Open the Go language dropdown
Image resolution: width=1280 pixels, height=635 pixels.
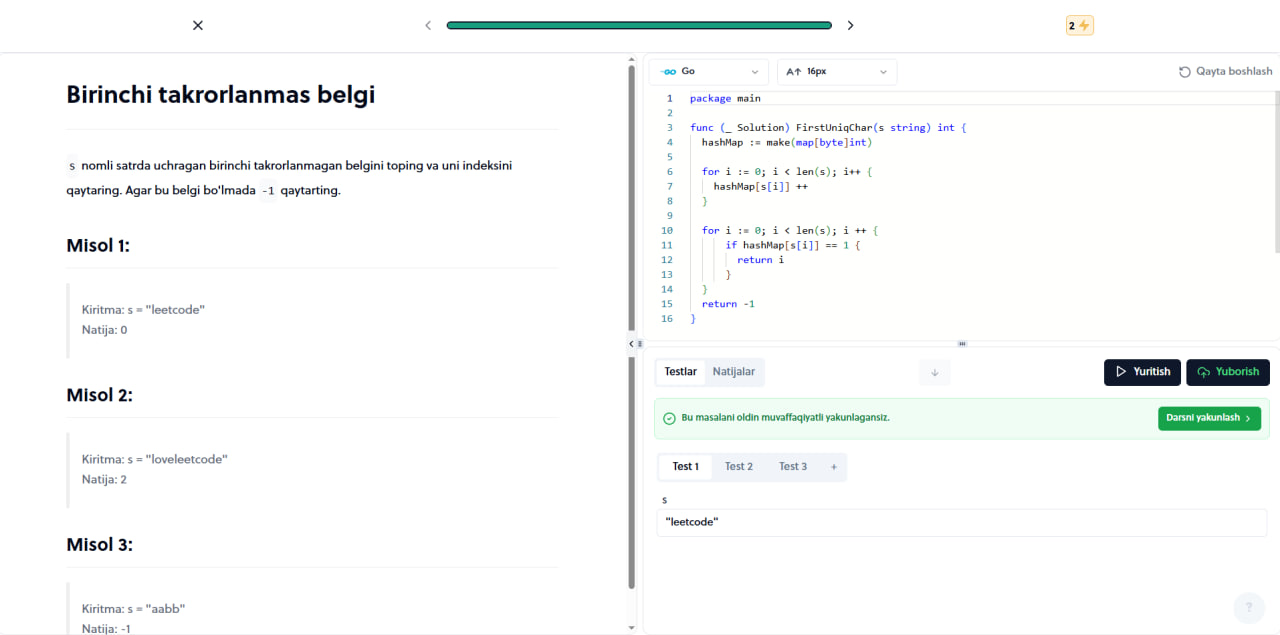pos(709,72)
